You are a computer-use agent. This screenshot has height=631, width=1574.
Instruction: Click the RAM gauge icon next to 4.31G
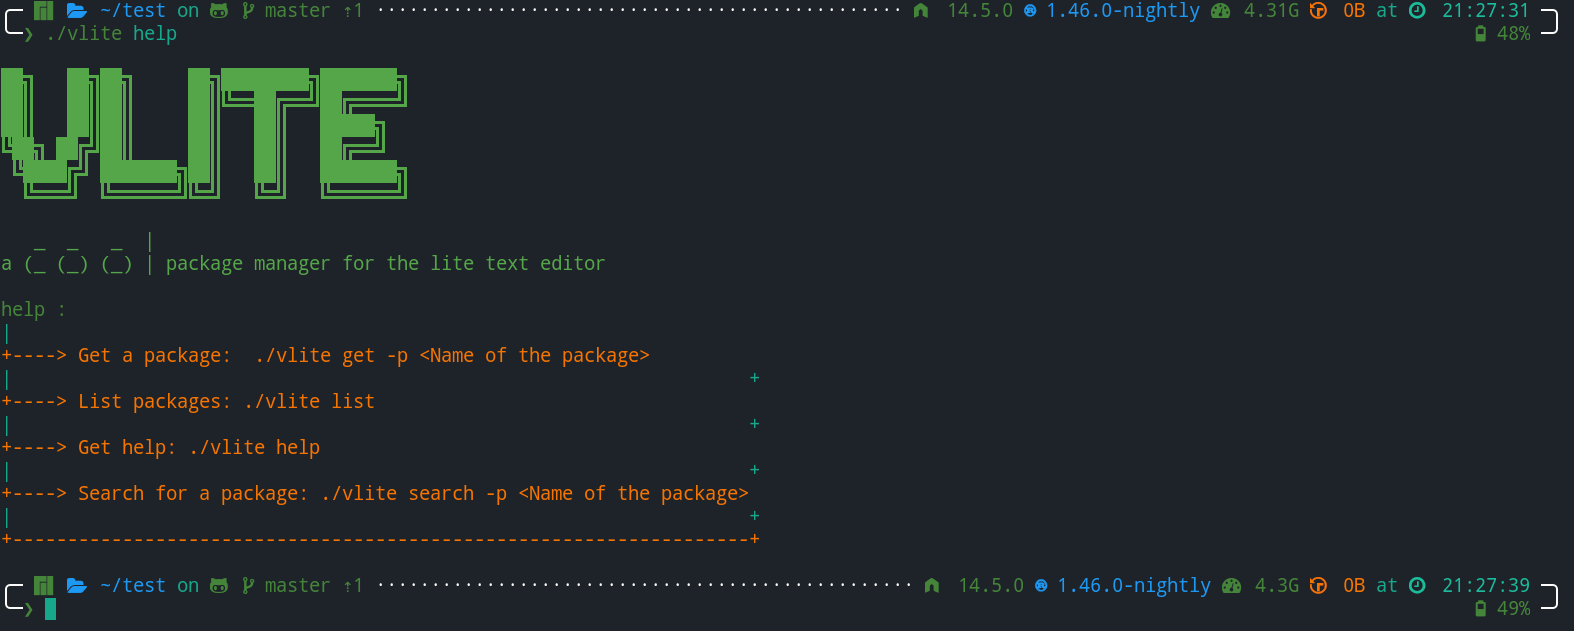pyautogui.click(x=1221, y=11)
